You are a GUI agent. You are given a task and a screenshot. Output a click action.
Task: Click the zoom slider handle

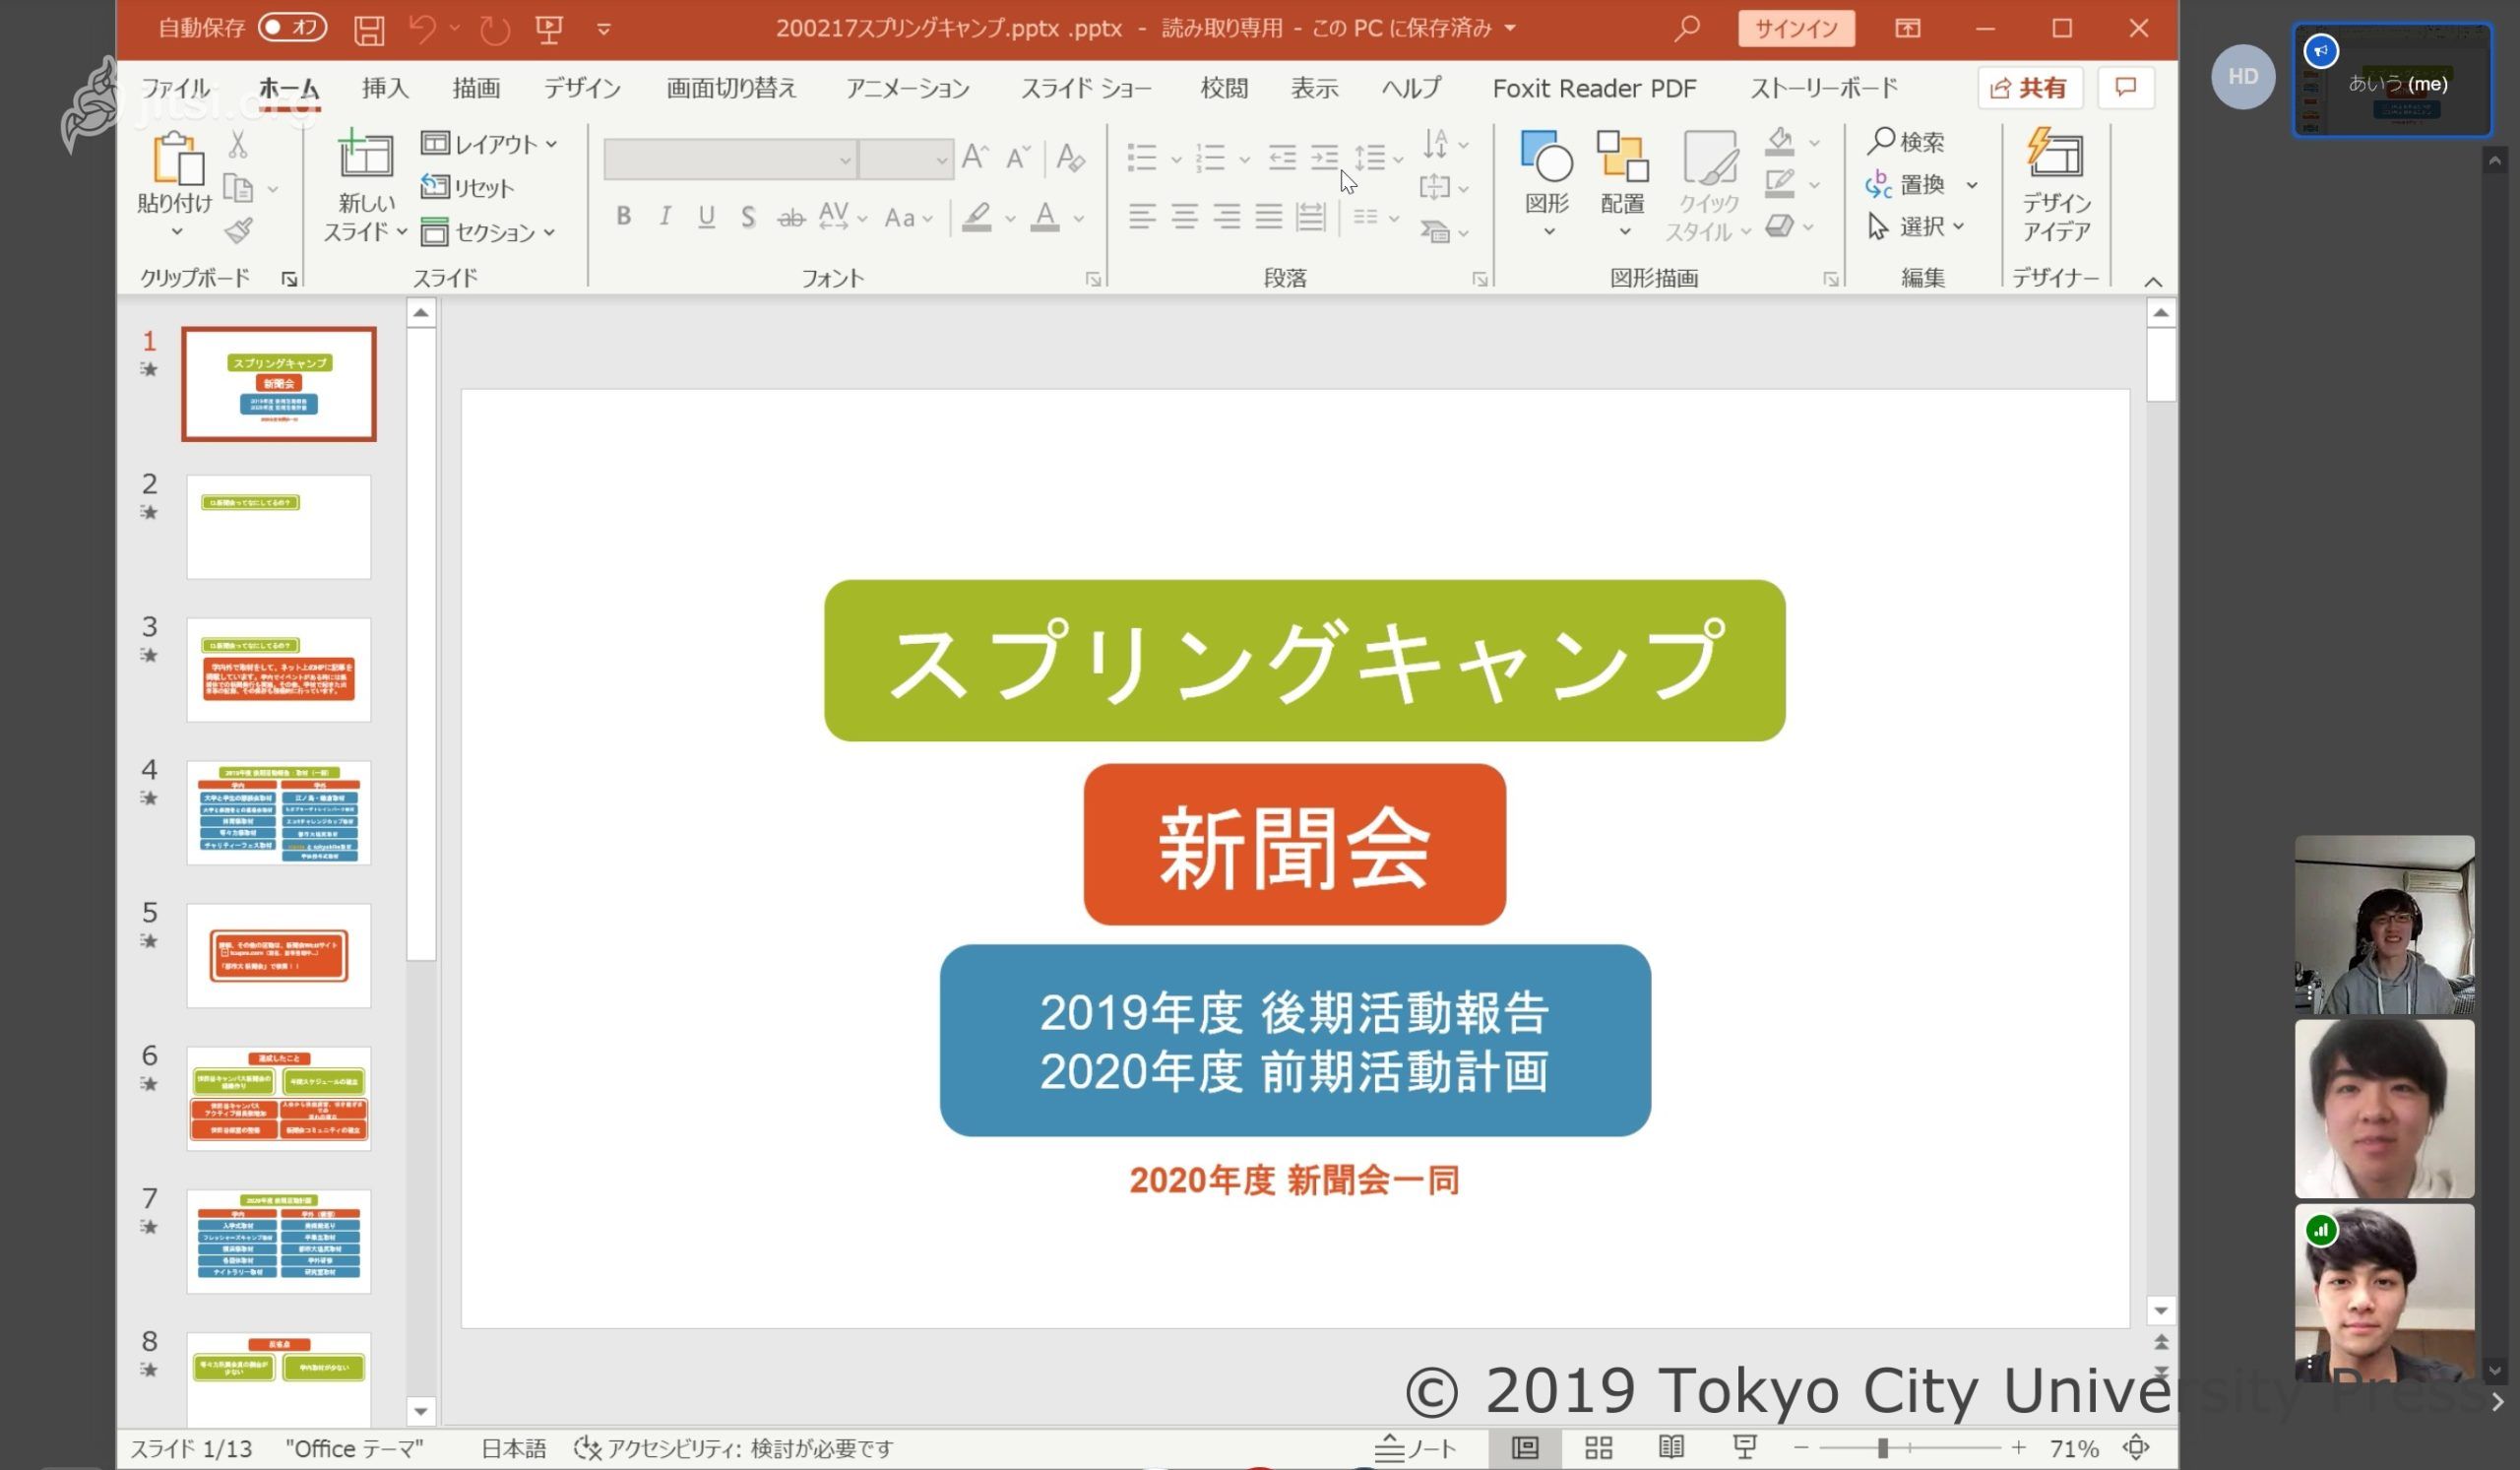(1883, 1447)
